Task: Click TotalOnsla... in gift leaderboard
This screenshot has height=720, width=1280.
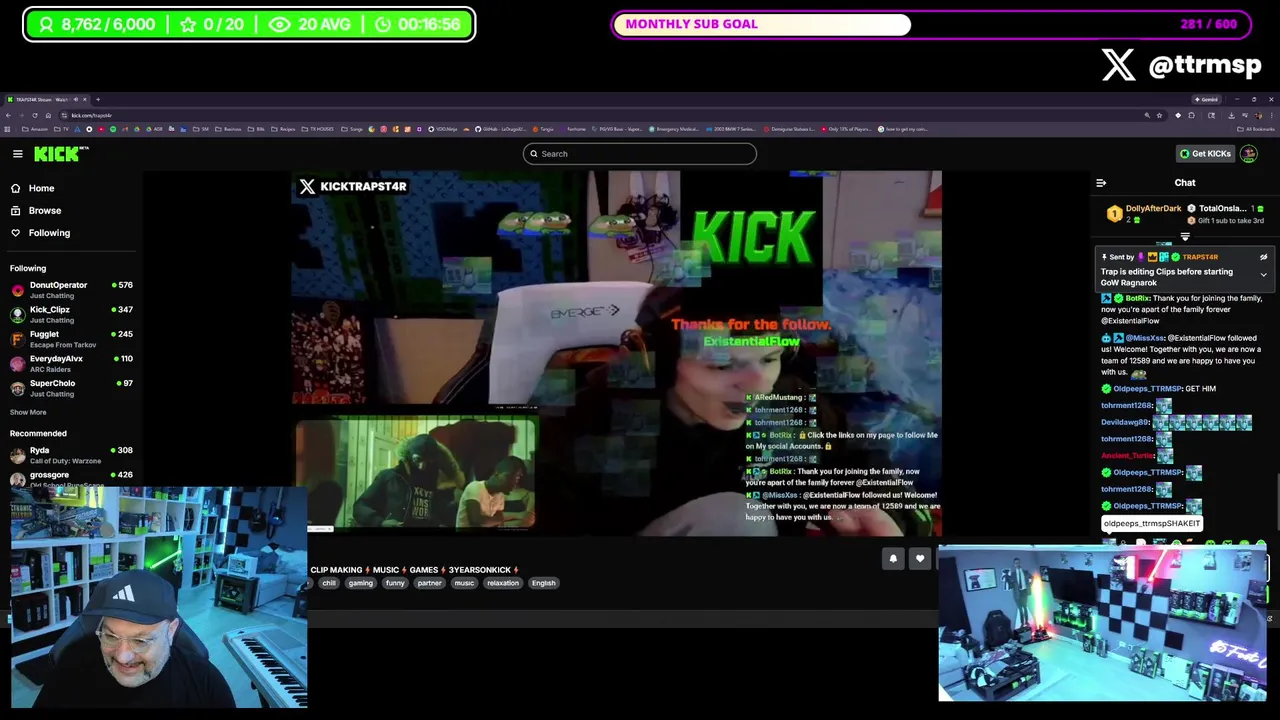Action: (x=1222, y=209)
